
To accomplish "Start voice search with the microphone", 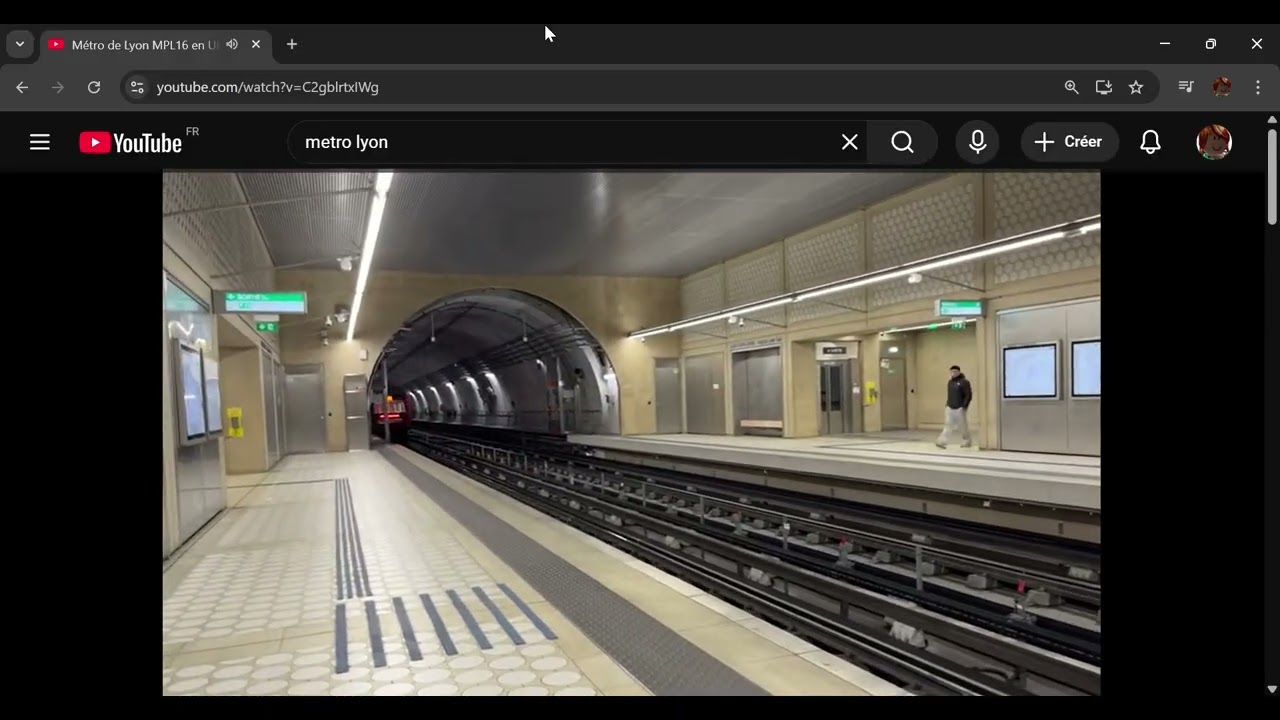I will 978,142.
